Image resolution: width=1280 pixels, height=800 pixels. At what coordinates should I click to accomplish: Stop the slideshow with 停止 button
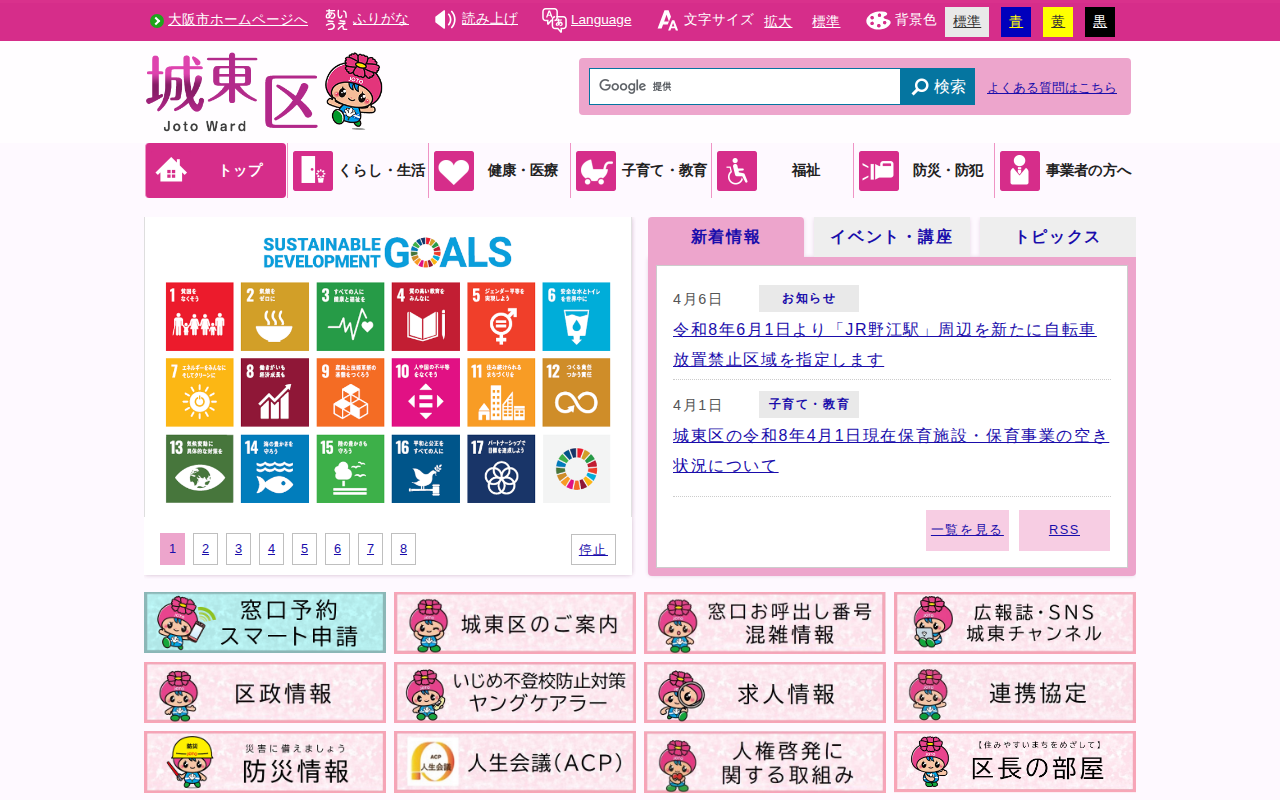pos(593,549)
